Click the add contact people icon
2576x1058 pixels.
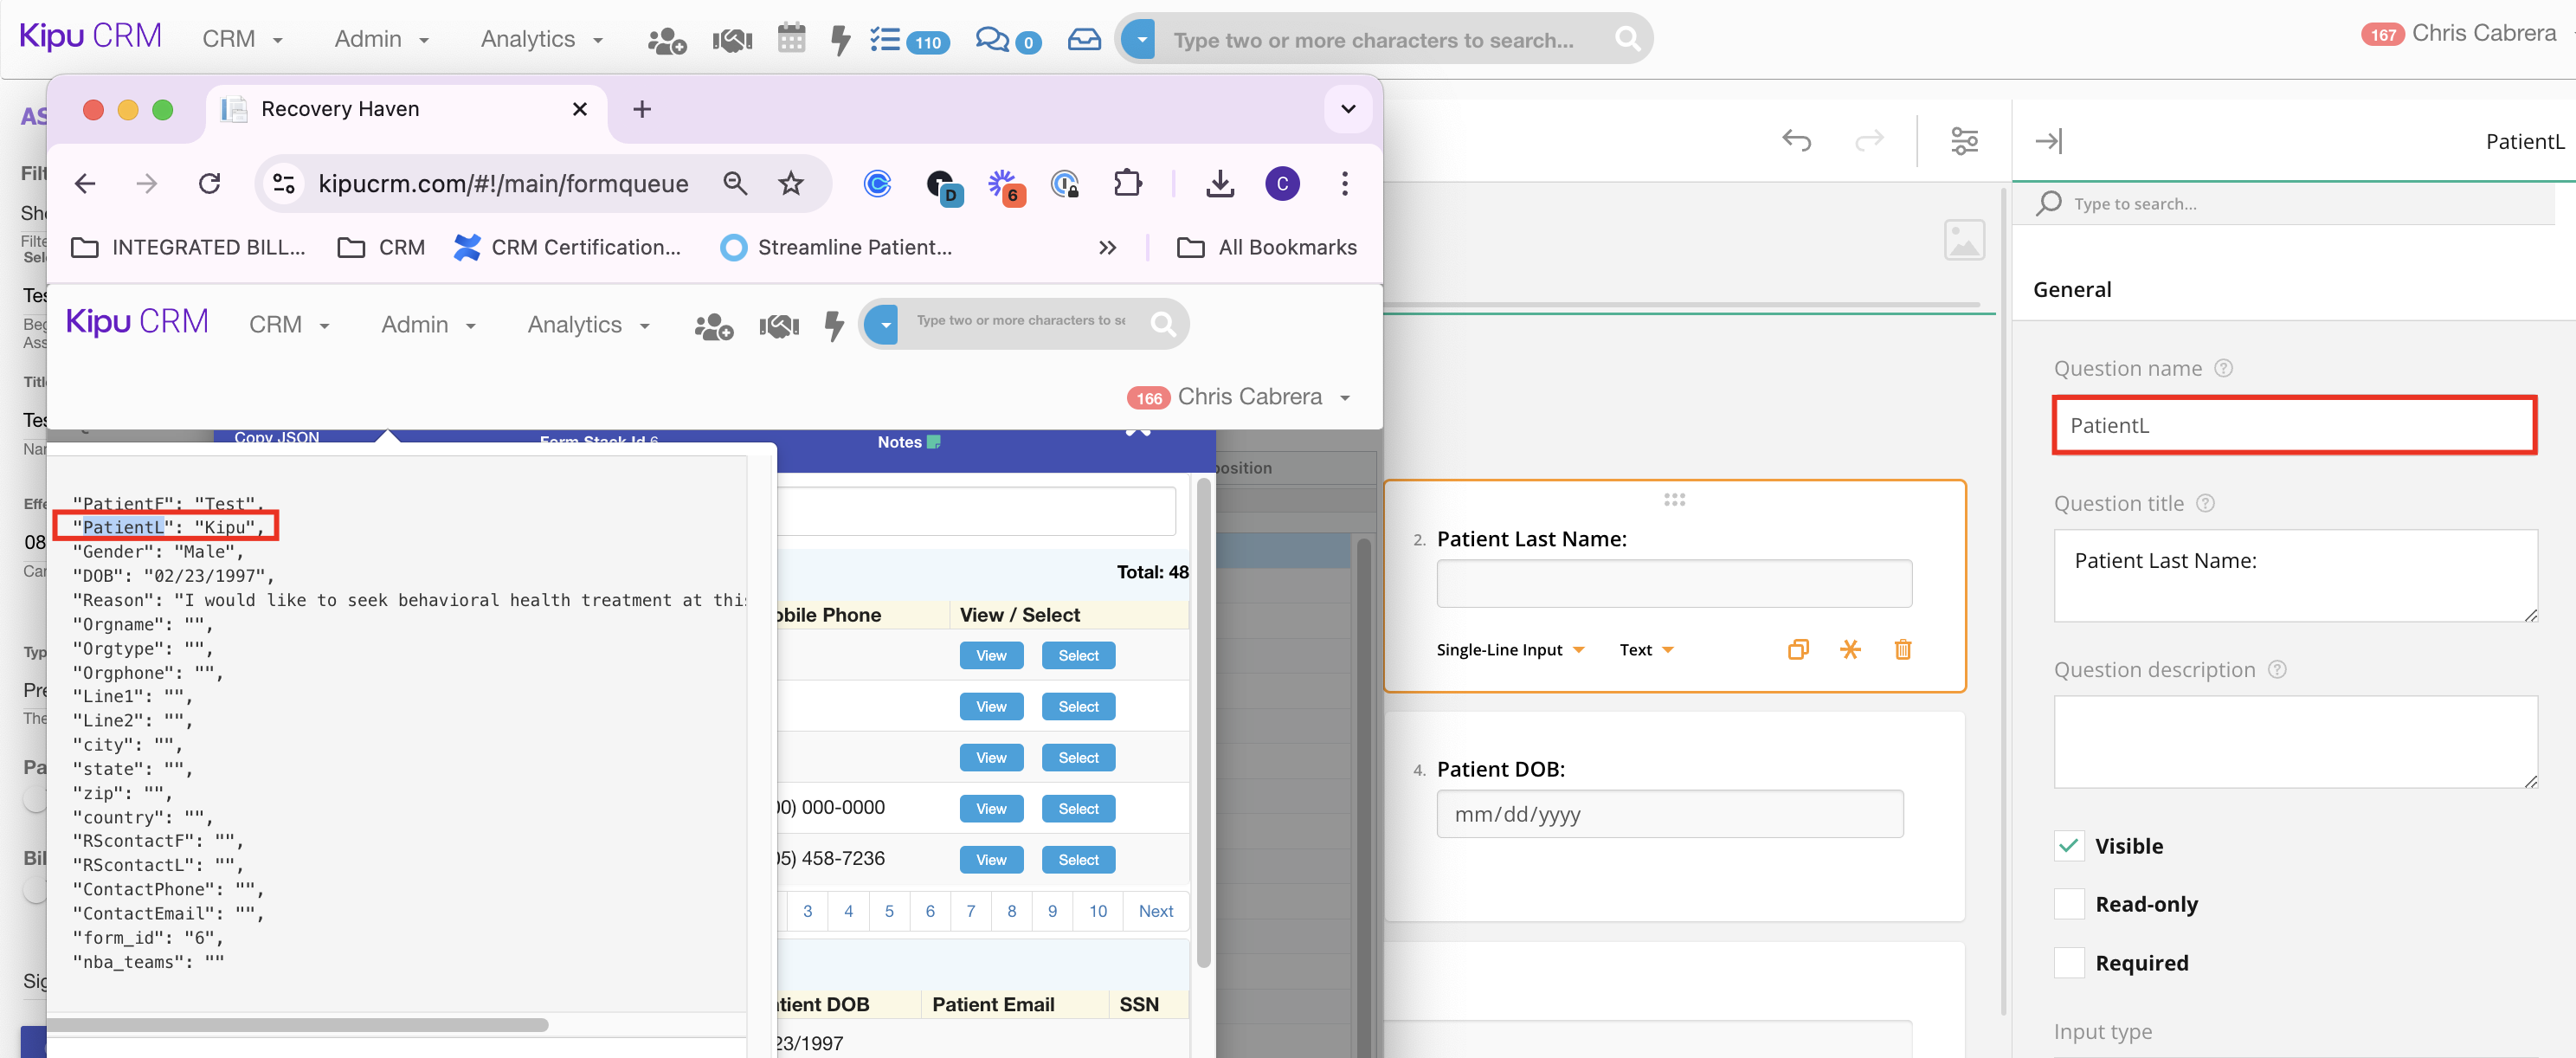pos(666,40)
